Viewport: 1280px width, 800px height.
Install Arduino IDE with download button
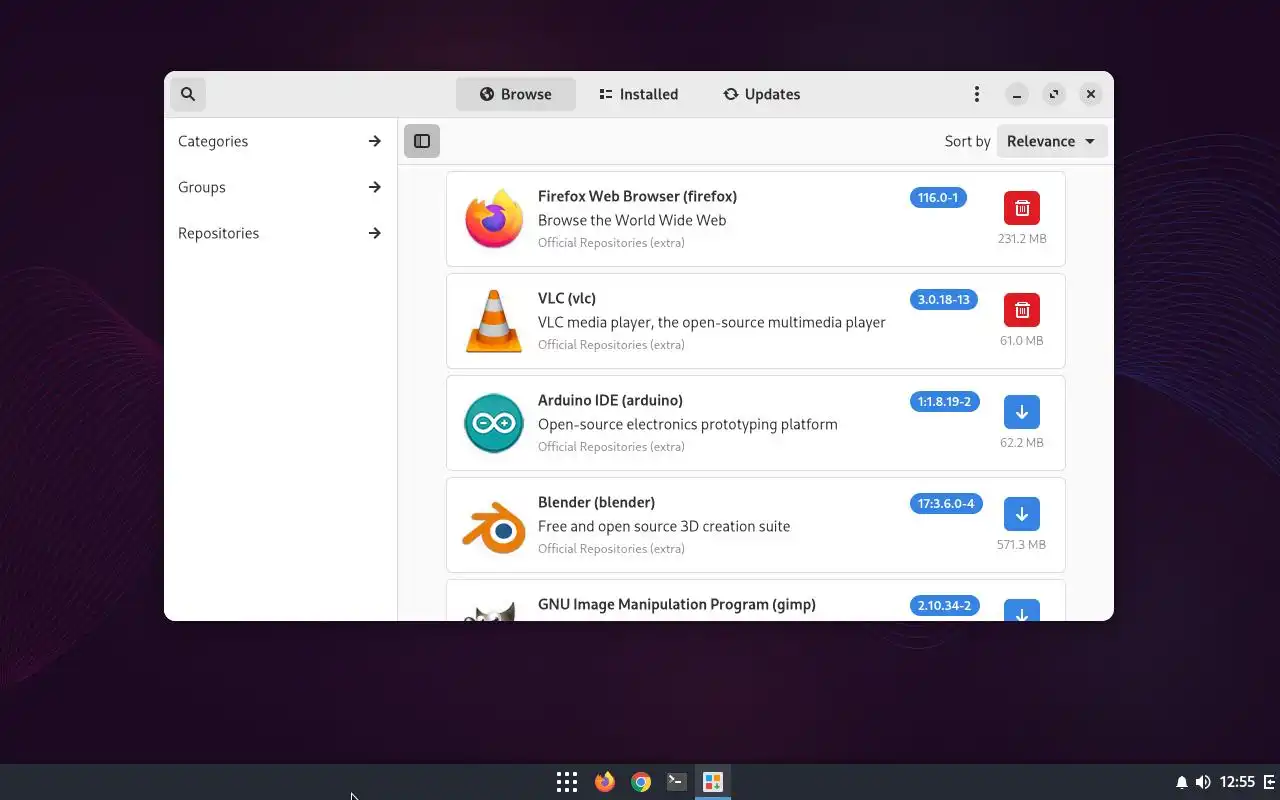[1022, 412]
